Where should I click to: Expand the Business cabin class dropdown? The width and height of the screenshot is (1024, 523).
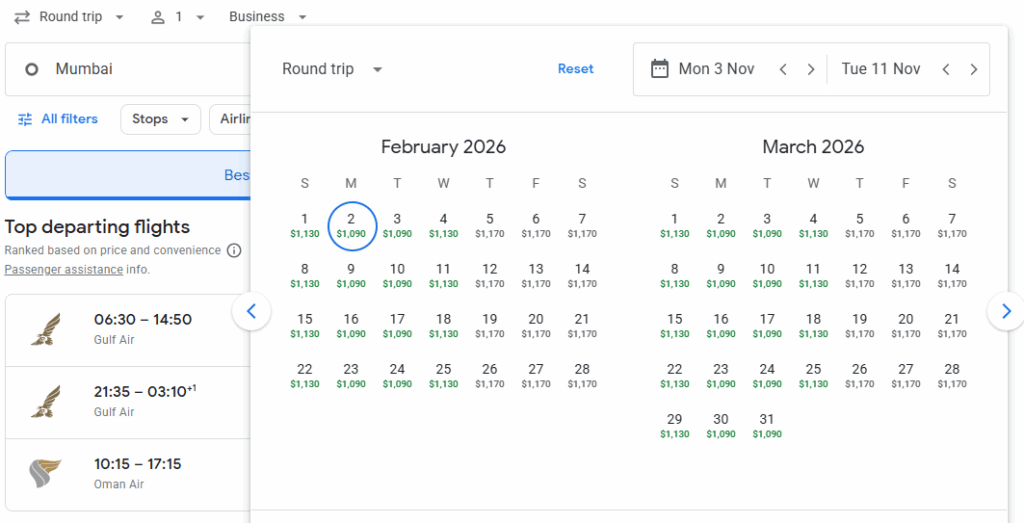(268, 17)
